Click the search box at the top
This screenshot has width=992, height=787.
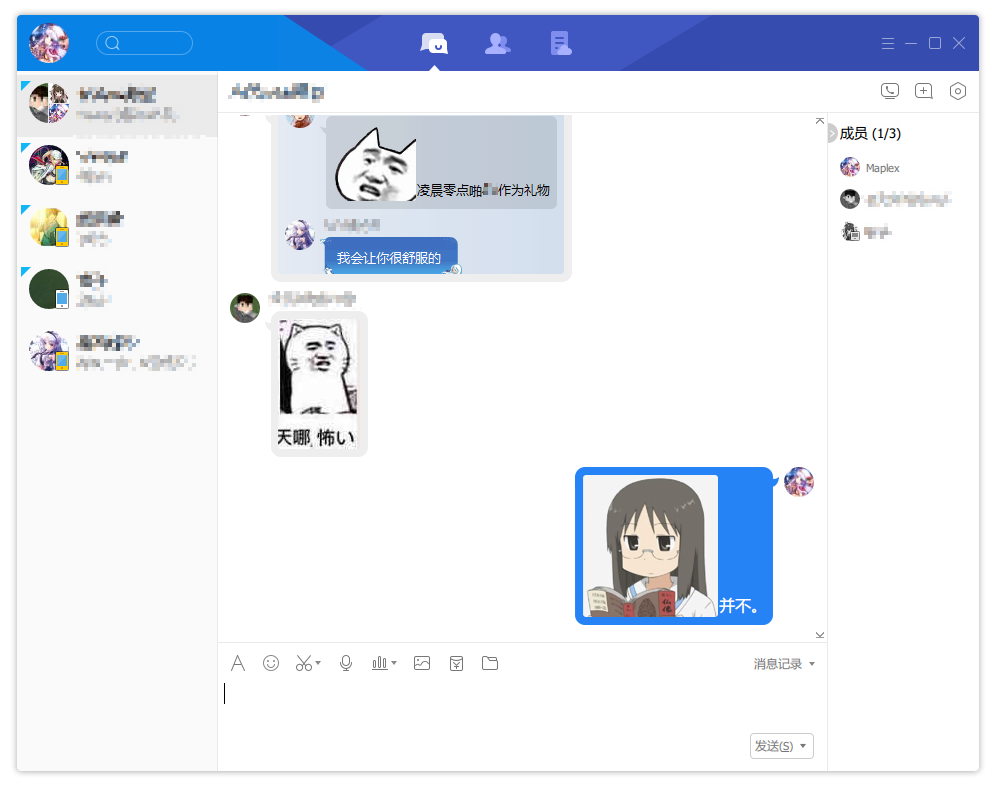144,42
